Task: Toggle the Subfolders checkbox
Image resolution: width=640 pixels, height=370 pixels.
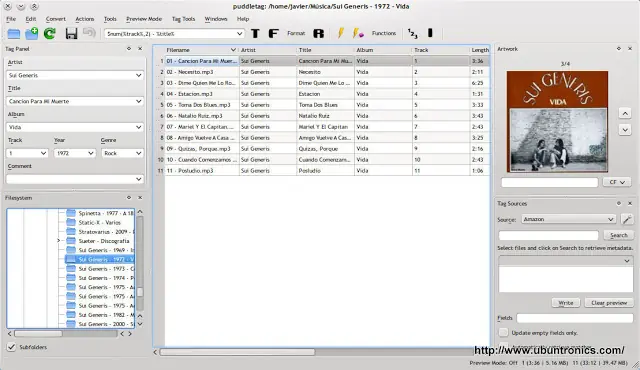Action: click(x=11, y=347)
